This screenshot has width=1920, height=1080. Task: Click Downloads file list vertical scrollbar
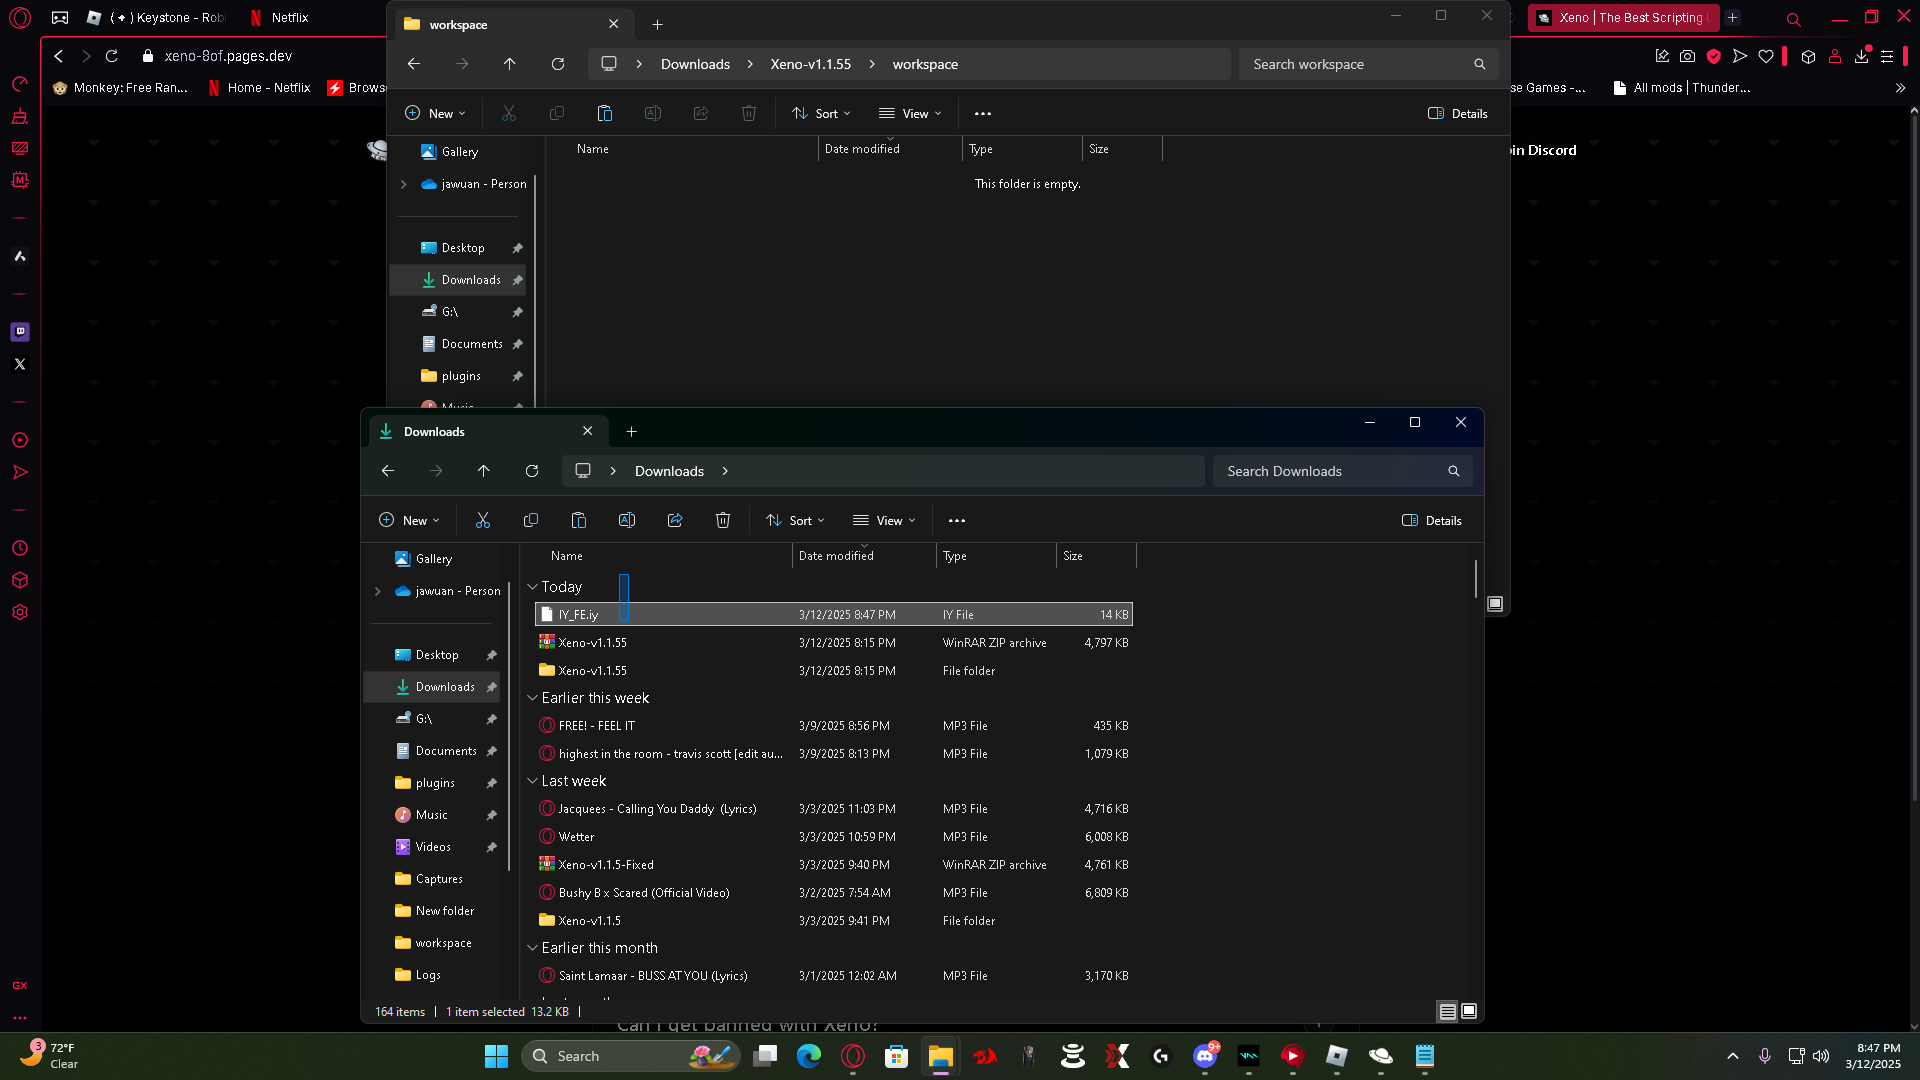pos(1476,578)
